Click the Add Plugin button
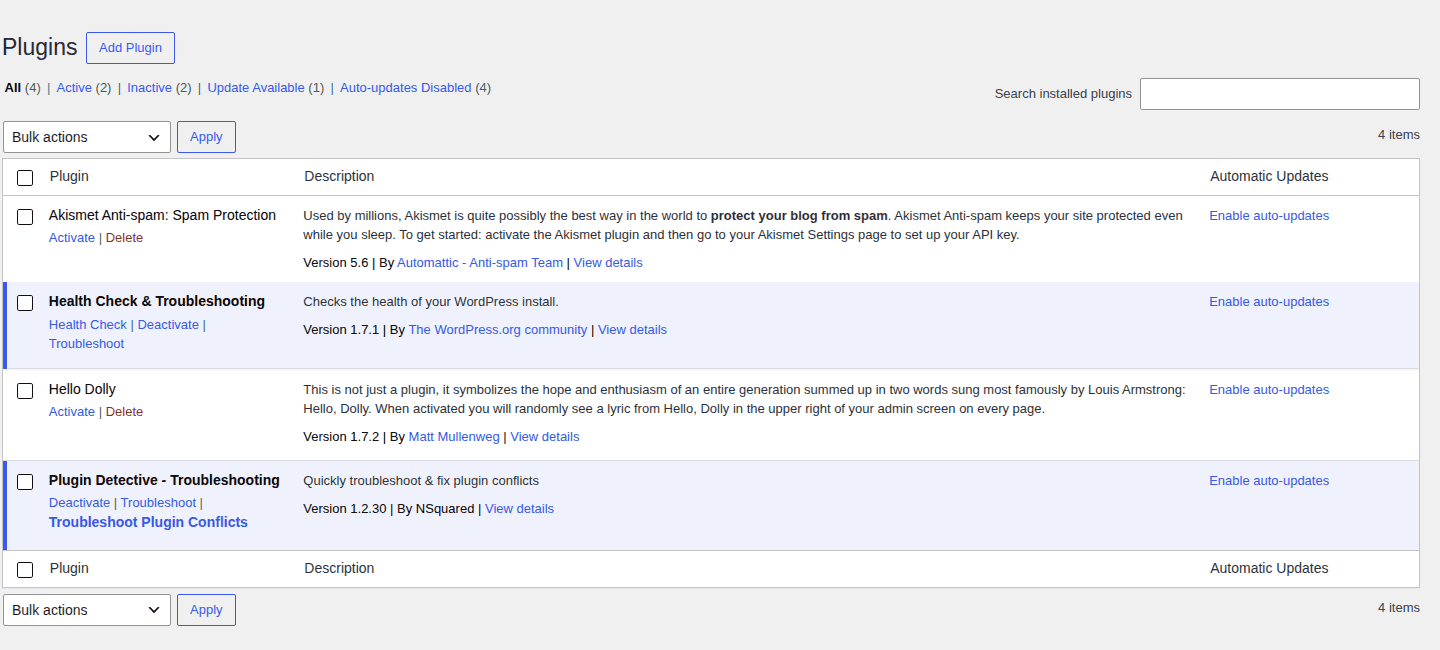This screenshot has width=1440, height=650. click(x=130, y=48)
